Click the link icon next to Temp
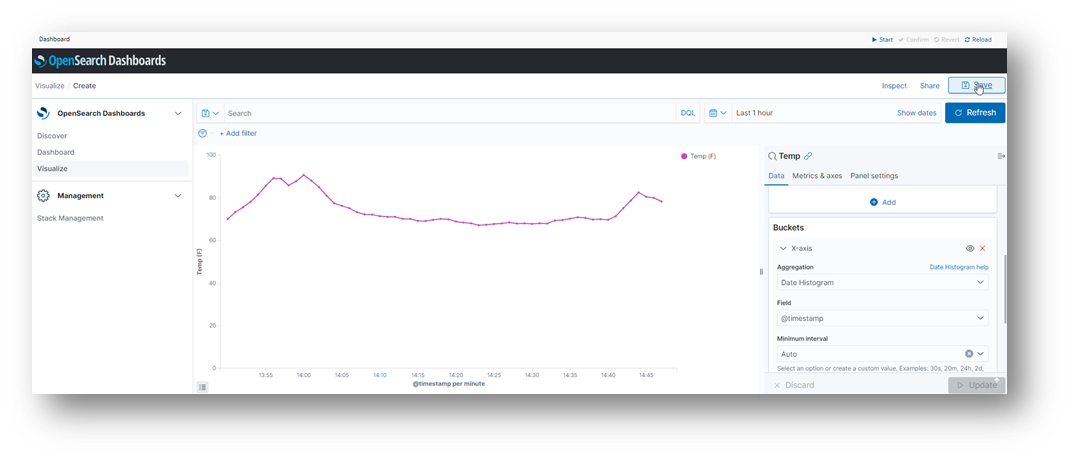 808,156
